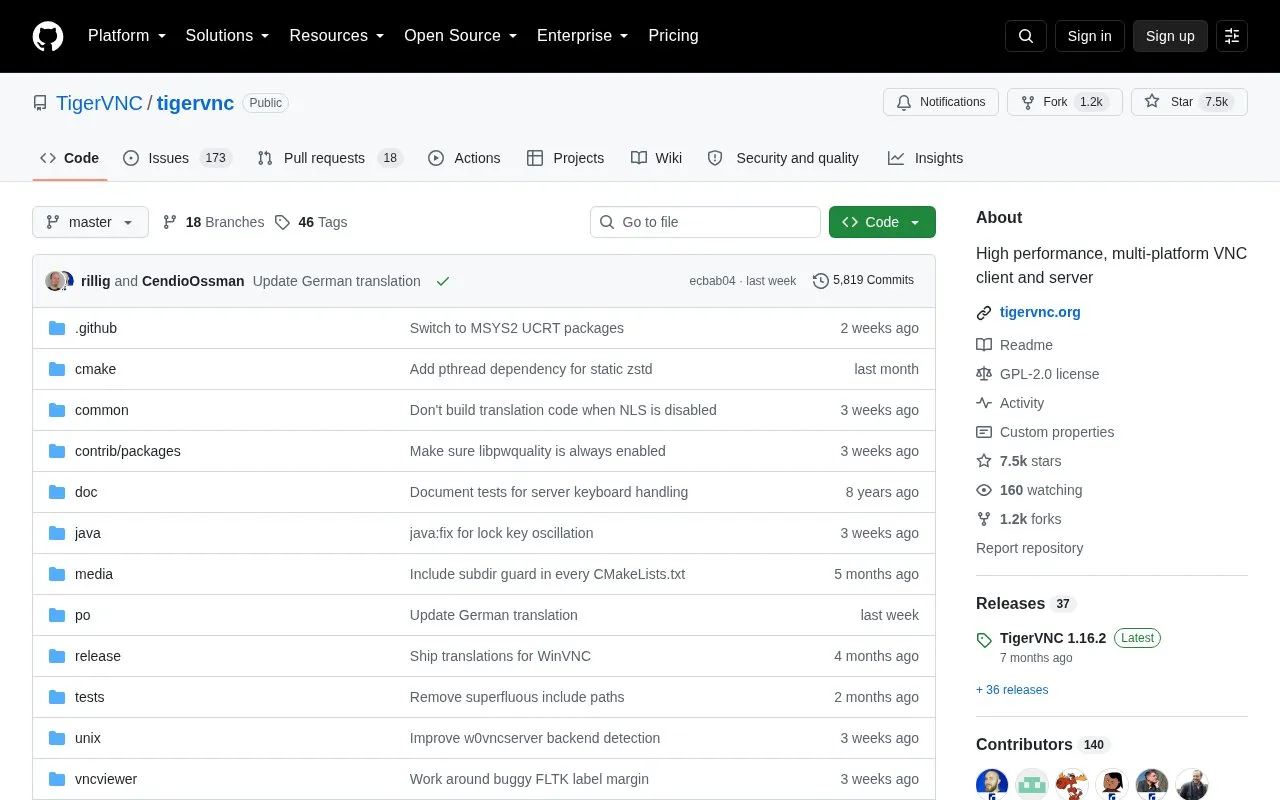
Task: Click the vncviewer folder icon
Action: click(57, 779)
